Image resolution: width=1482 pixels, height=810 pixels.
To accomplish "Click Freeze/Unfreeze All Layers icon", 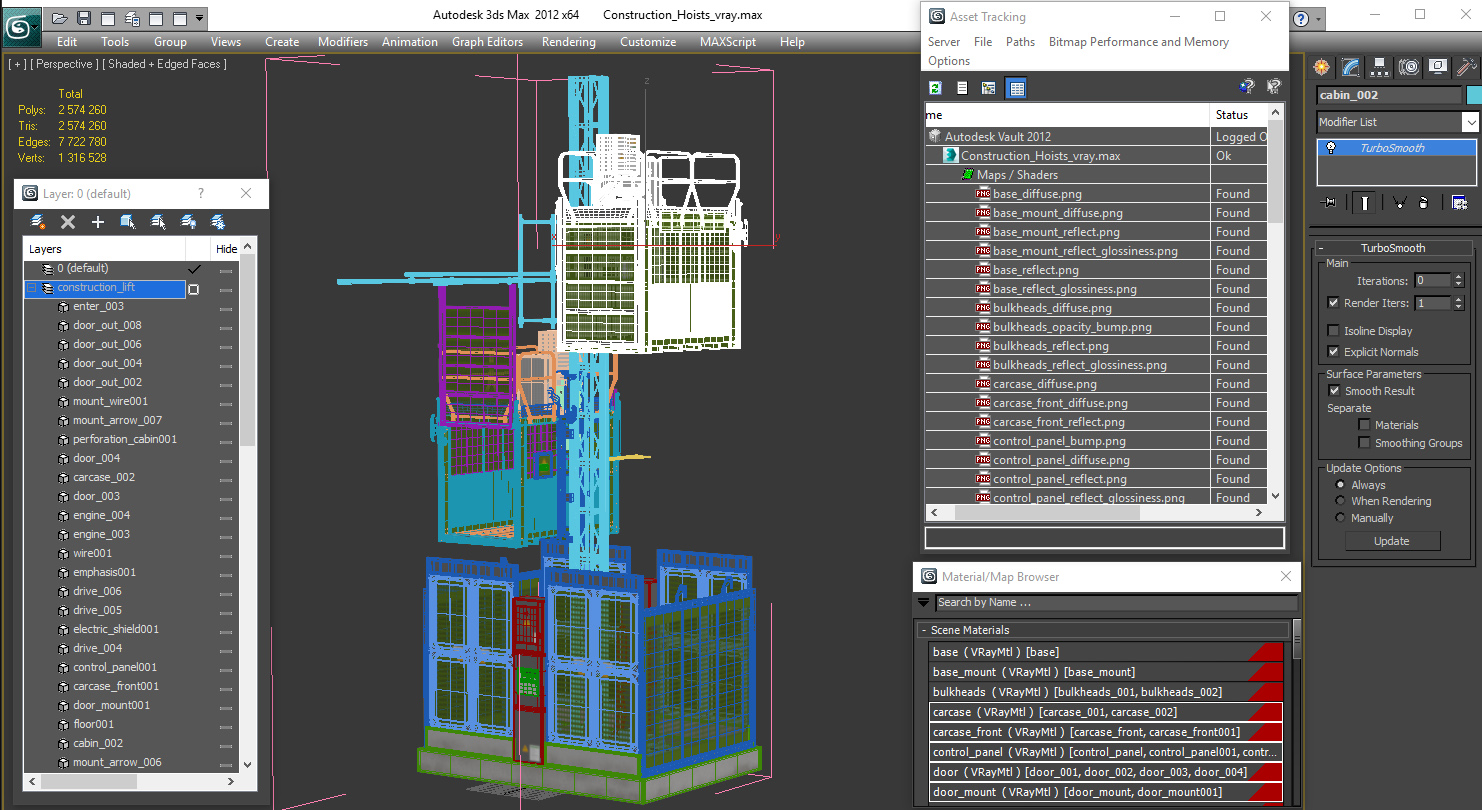I will point(218,222).
